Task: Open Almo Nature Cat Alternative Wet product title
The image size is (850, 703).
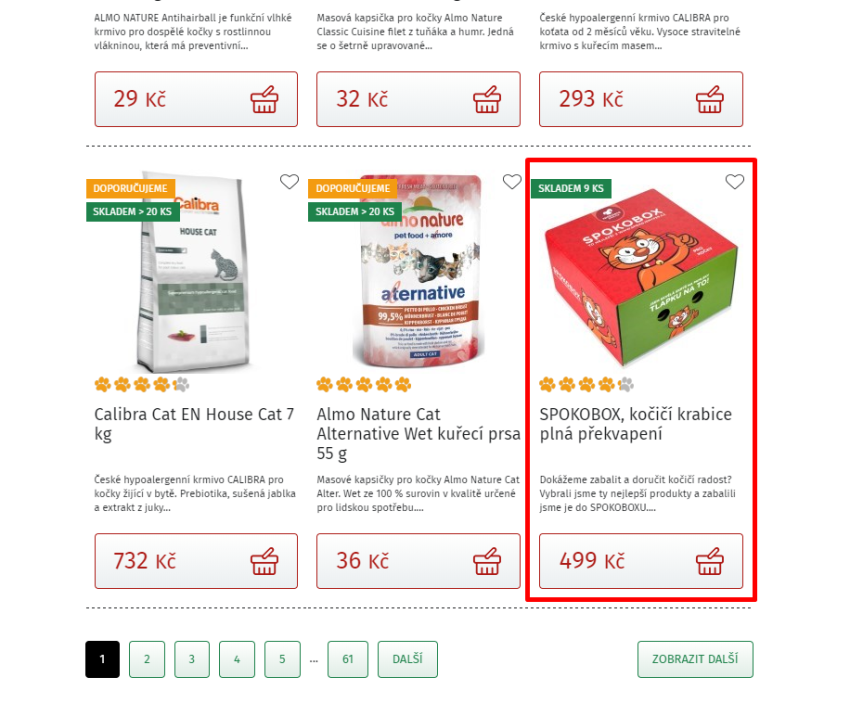Action: tap(418, 434)
